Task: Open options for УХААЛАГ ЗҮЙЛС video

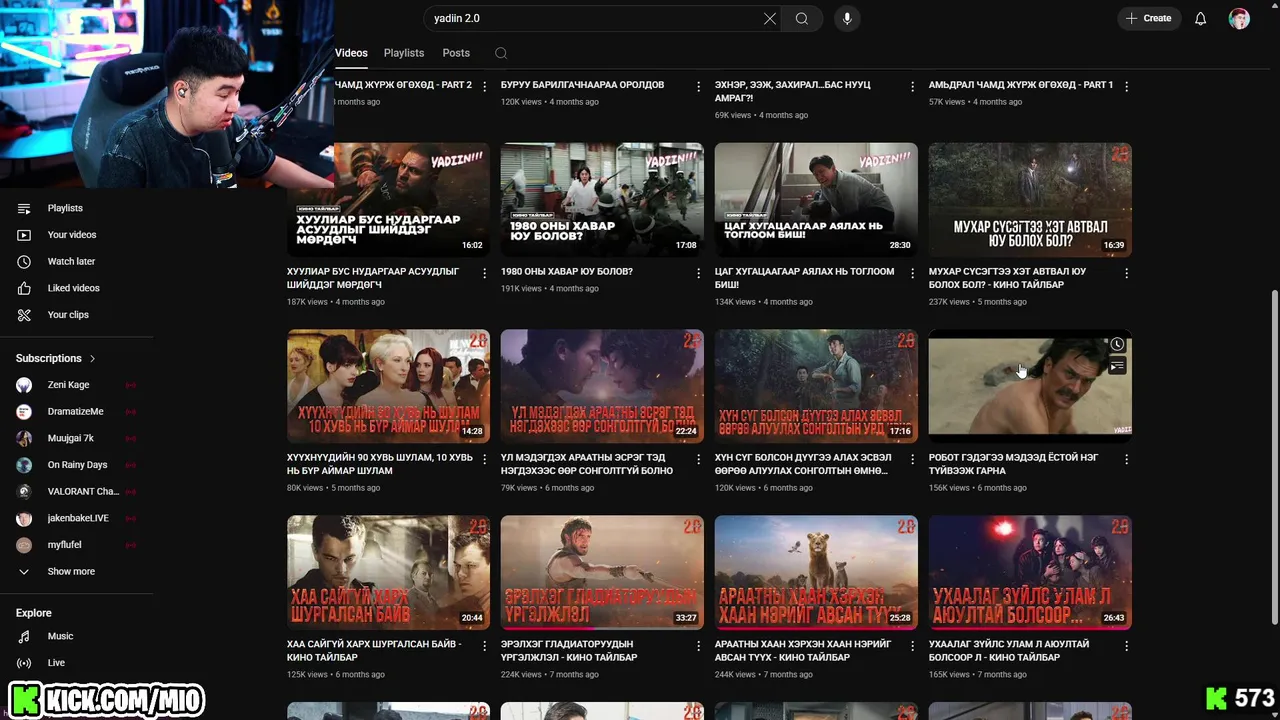Action: tap(1127, 646)
